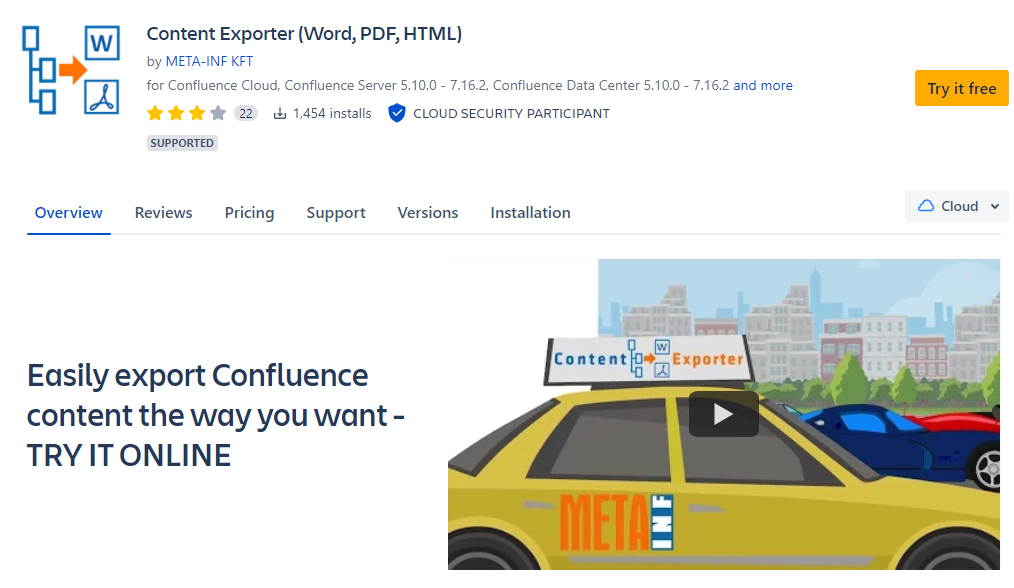The image size is (1014, 588).
Task: Play the Content Exporter video
Action: (723, 414)
